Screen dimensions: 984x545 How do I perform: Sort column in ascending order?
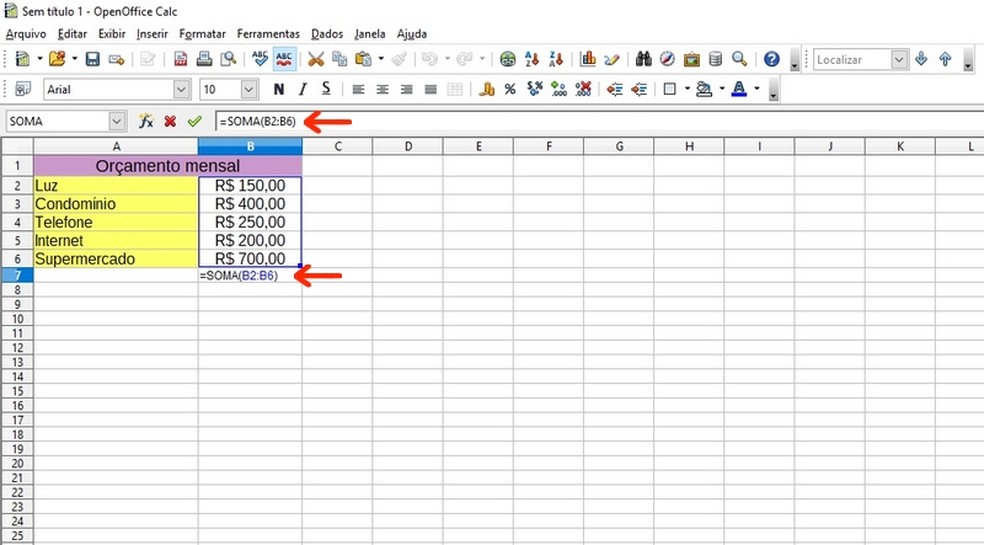pyautogui.click(x=533, y=60)
